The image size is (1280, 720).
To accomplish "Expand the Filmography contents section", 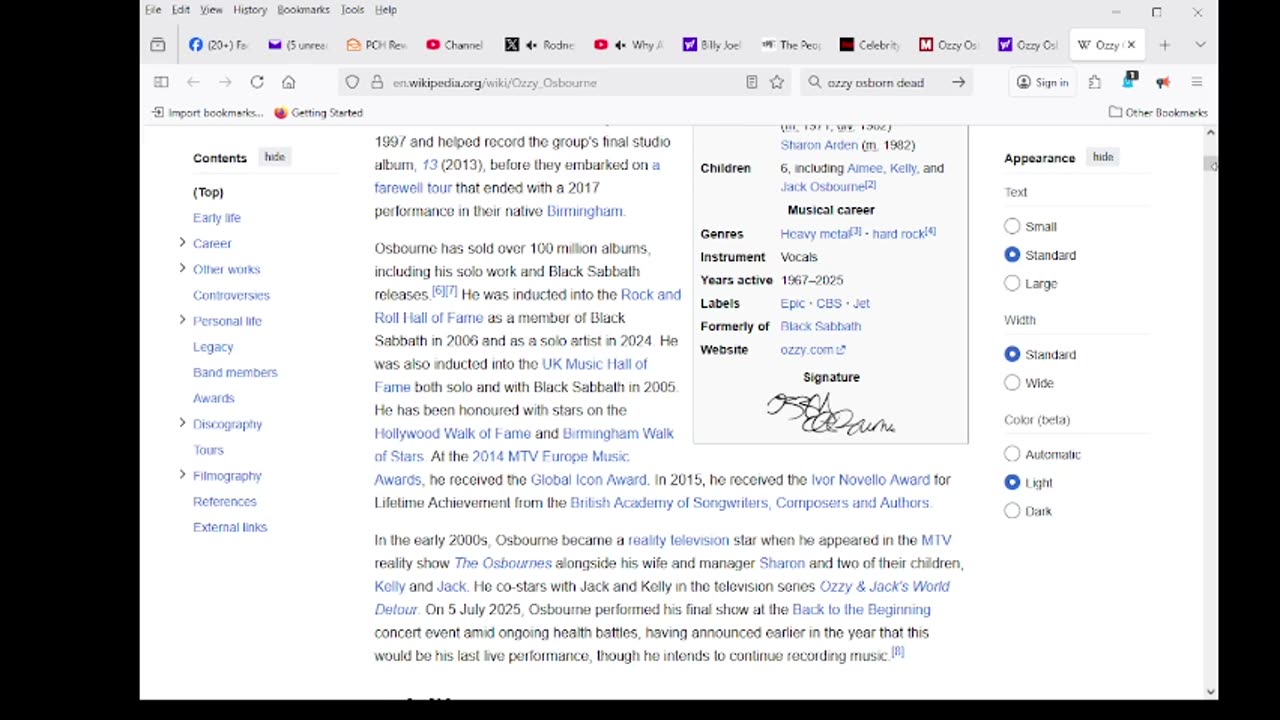I will click(182, 475).
